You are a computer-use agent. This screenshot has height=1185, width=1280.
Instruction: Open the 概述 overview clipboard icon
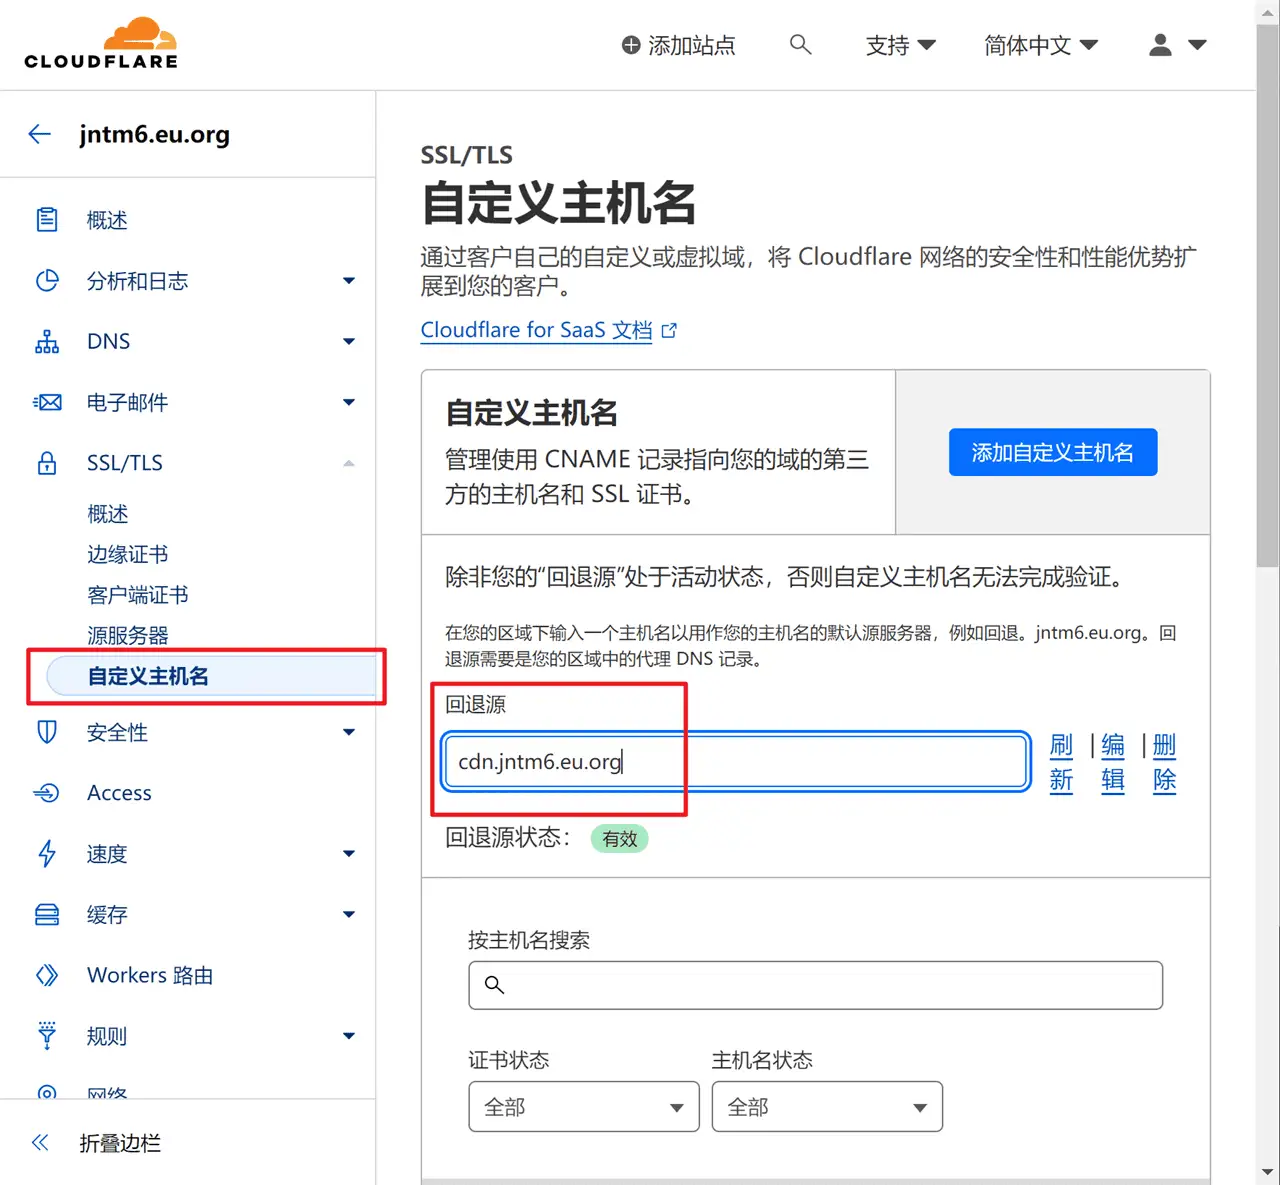[x=47, y=220]
